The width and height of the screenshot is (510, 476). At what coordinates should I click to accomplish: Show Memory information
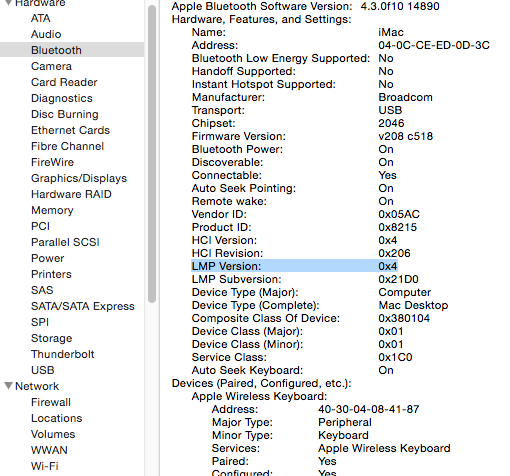52,210
